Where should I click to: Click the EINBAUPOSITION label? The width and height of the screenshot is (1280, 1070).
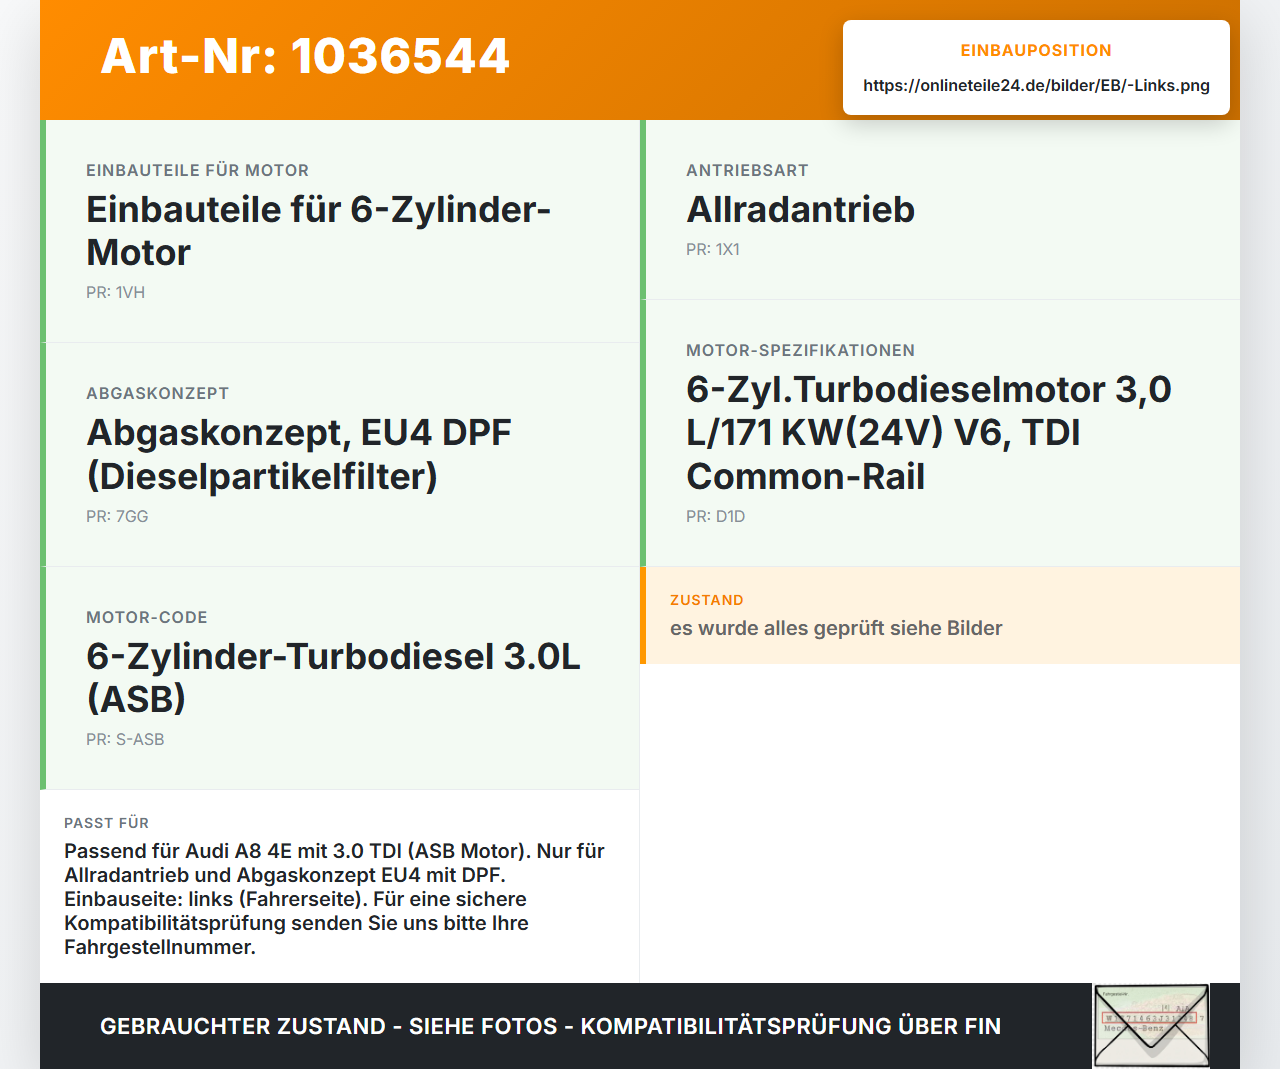point(1036,50)
